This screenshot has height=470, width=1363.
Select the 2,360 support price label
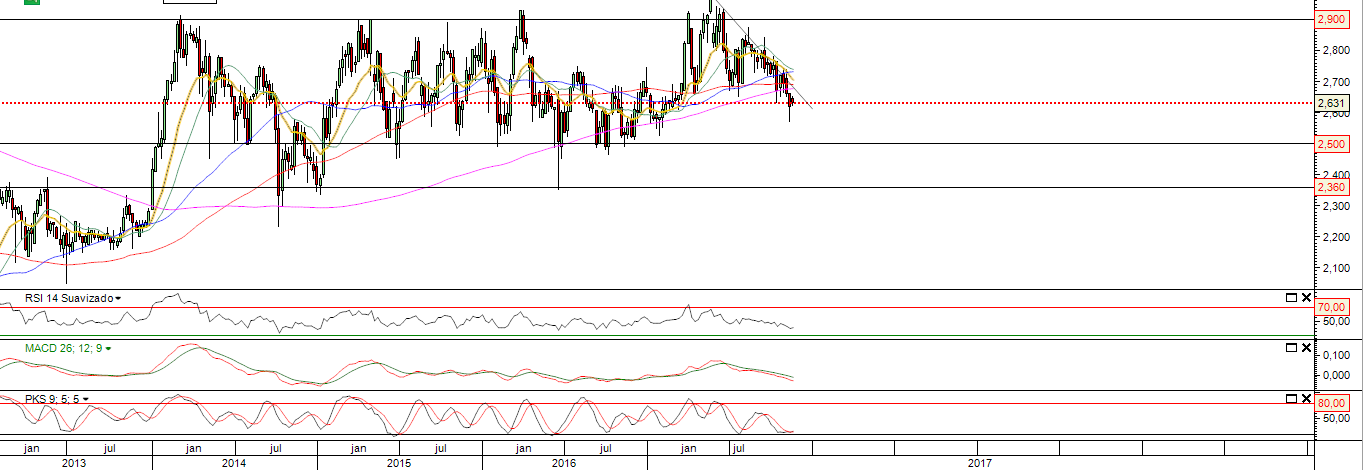coord(1330,187)
